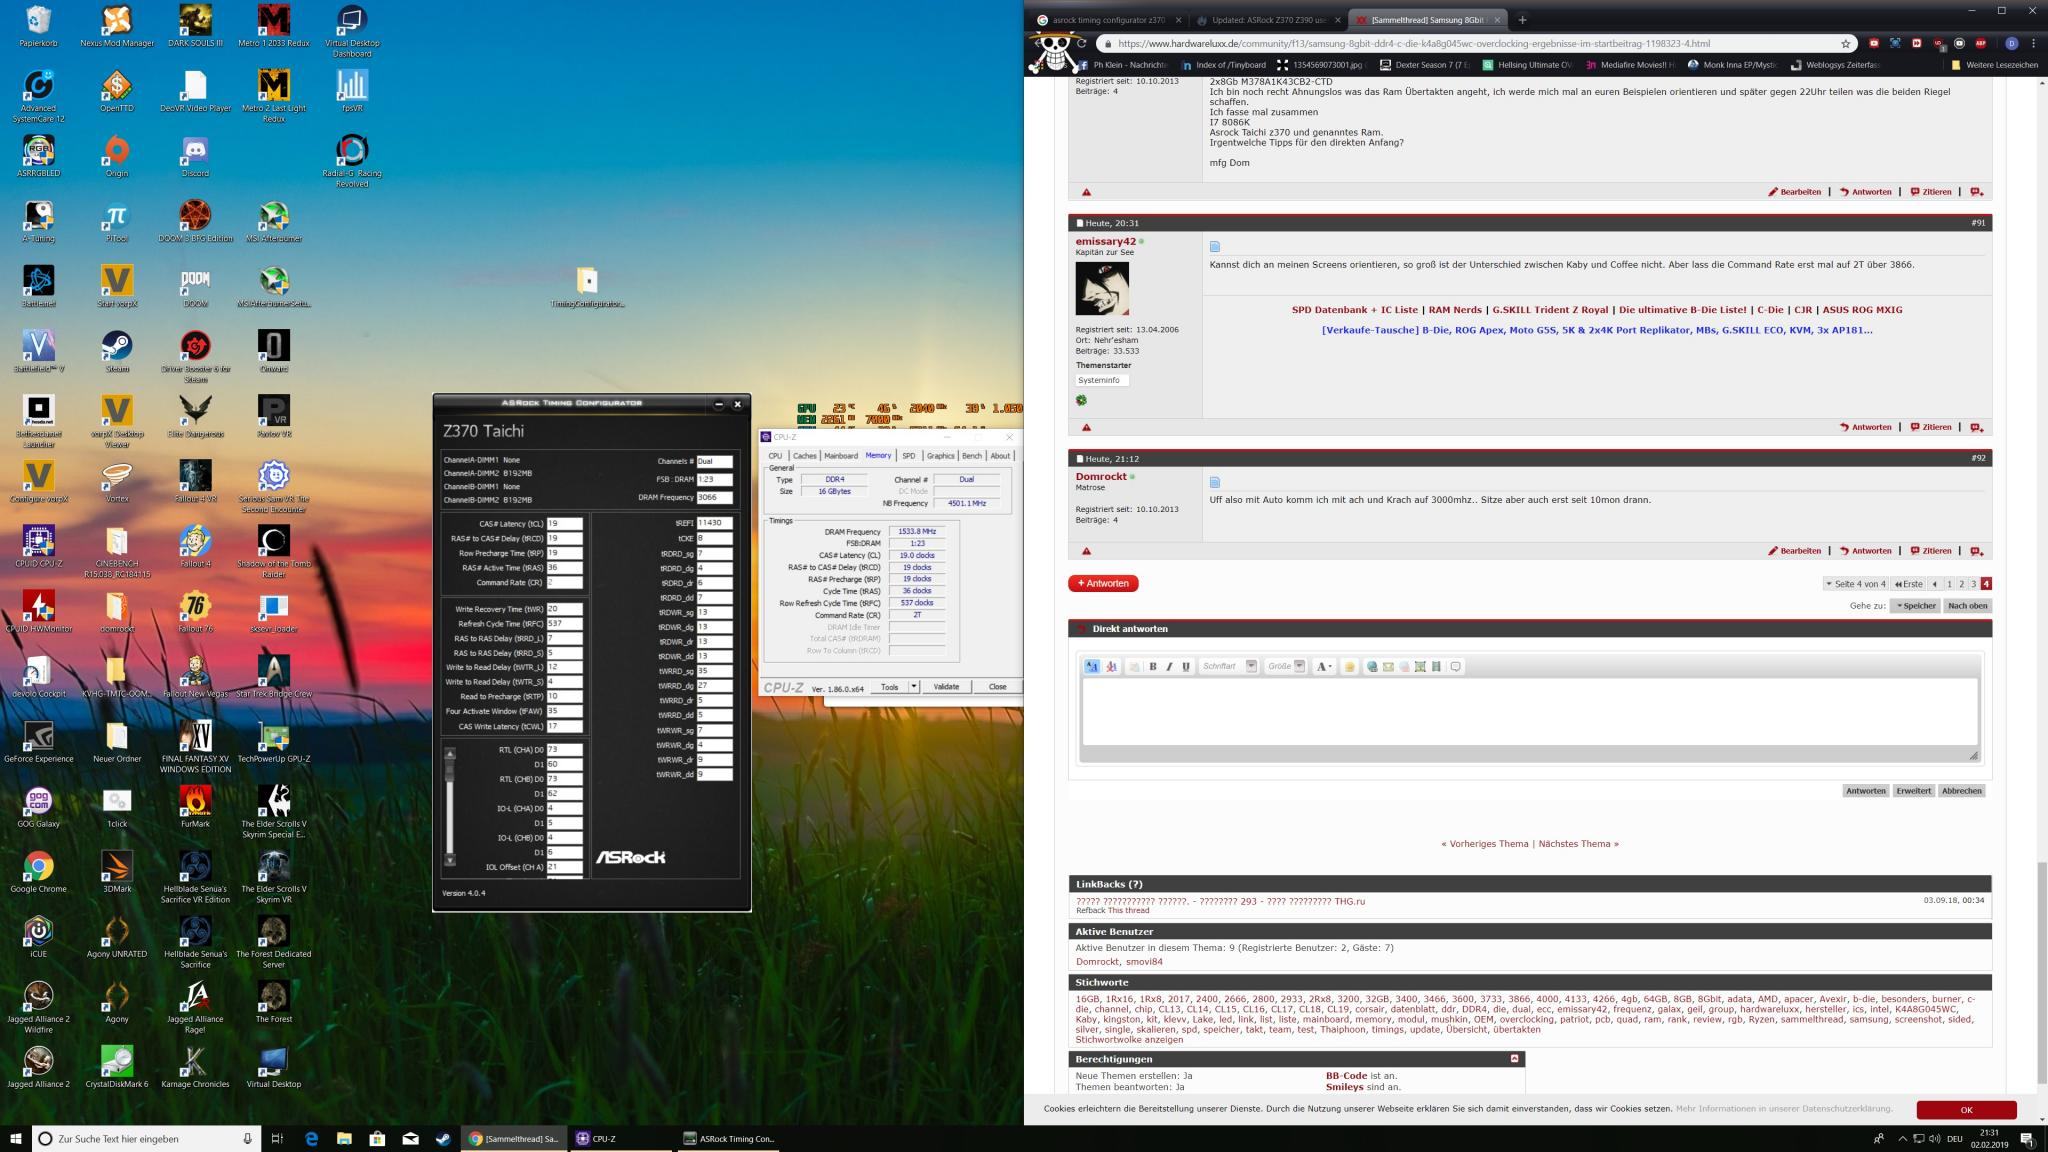Open the Chrome three-dot menu
The width and height of the screenshot is (2048, 1152).
(x=2033, y=44)
